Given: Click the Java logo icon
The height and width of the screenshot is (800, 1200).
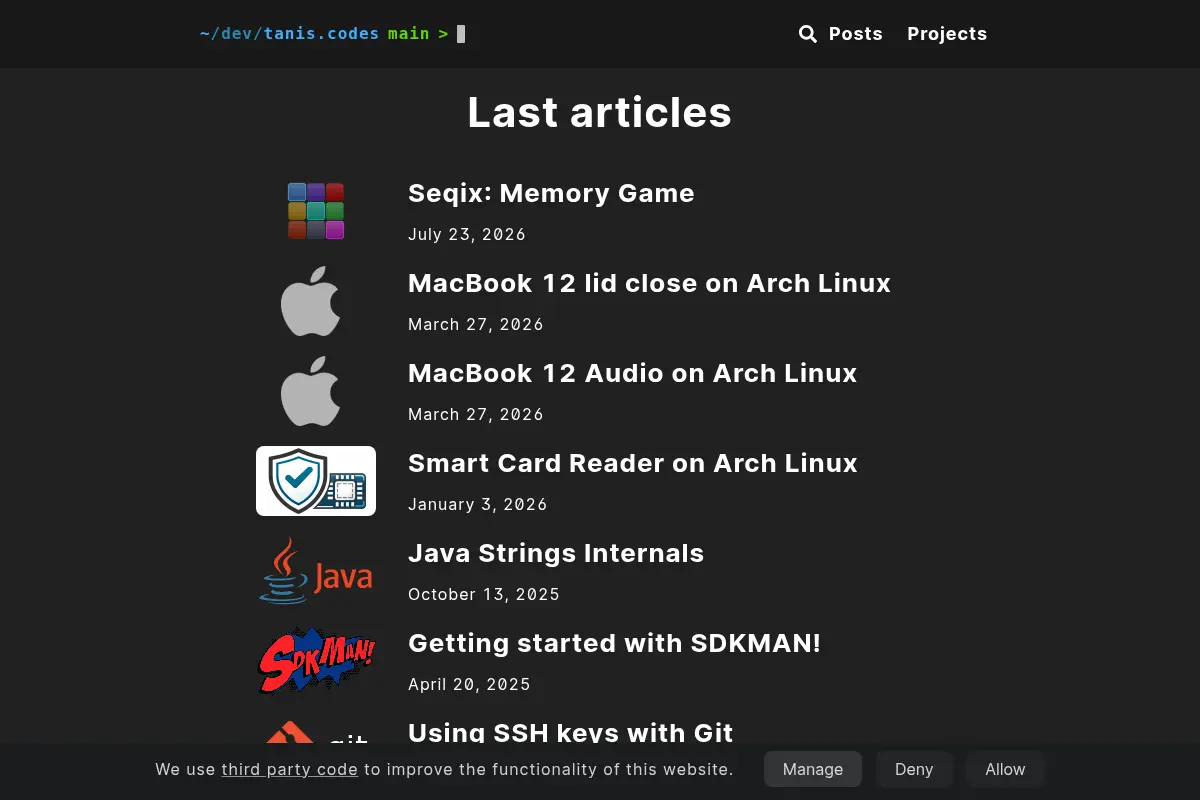Looking at the screenshot, I should [316, 571].
